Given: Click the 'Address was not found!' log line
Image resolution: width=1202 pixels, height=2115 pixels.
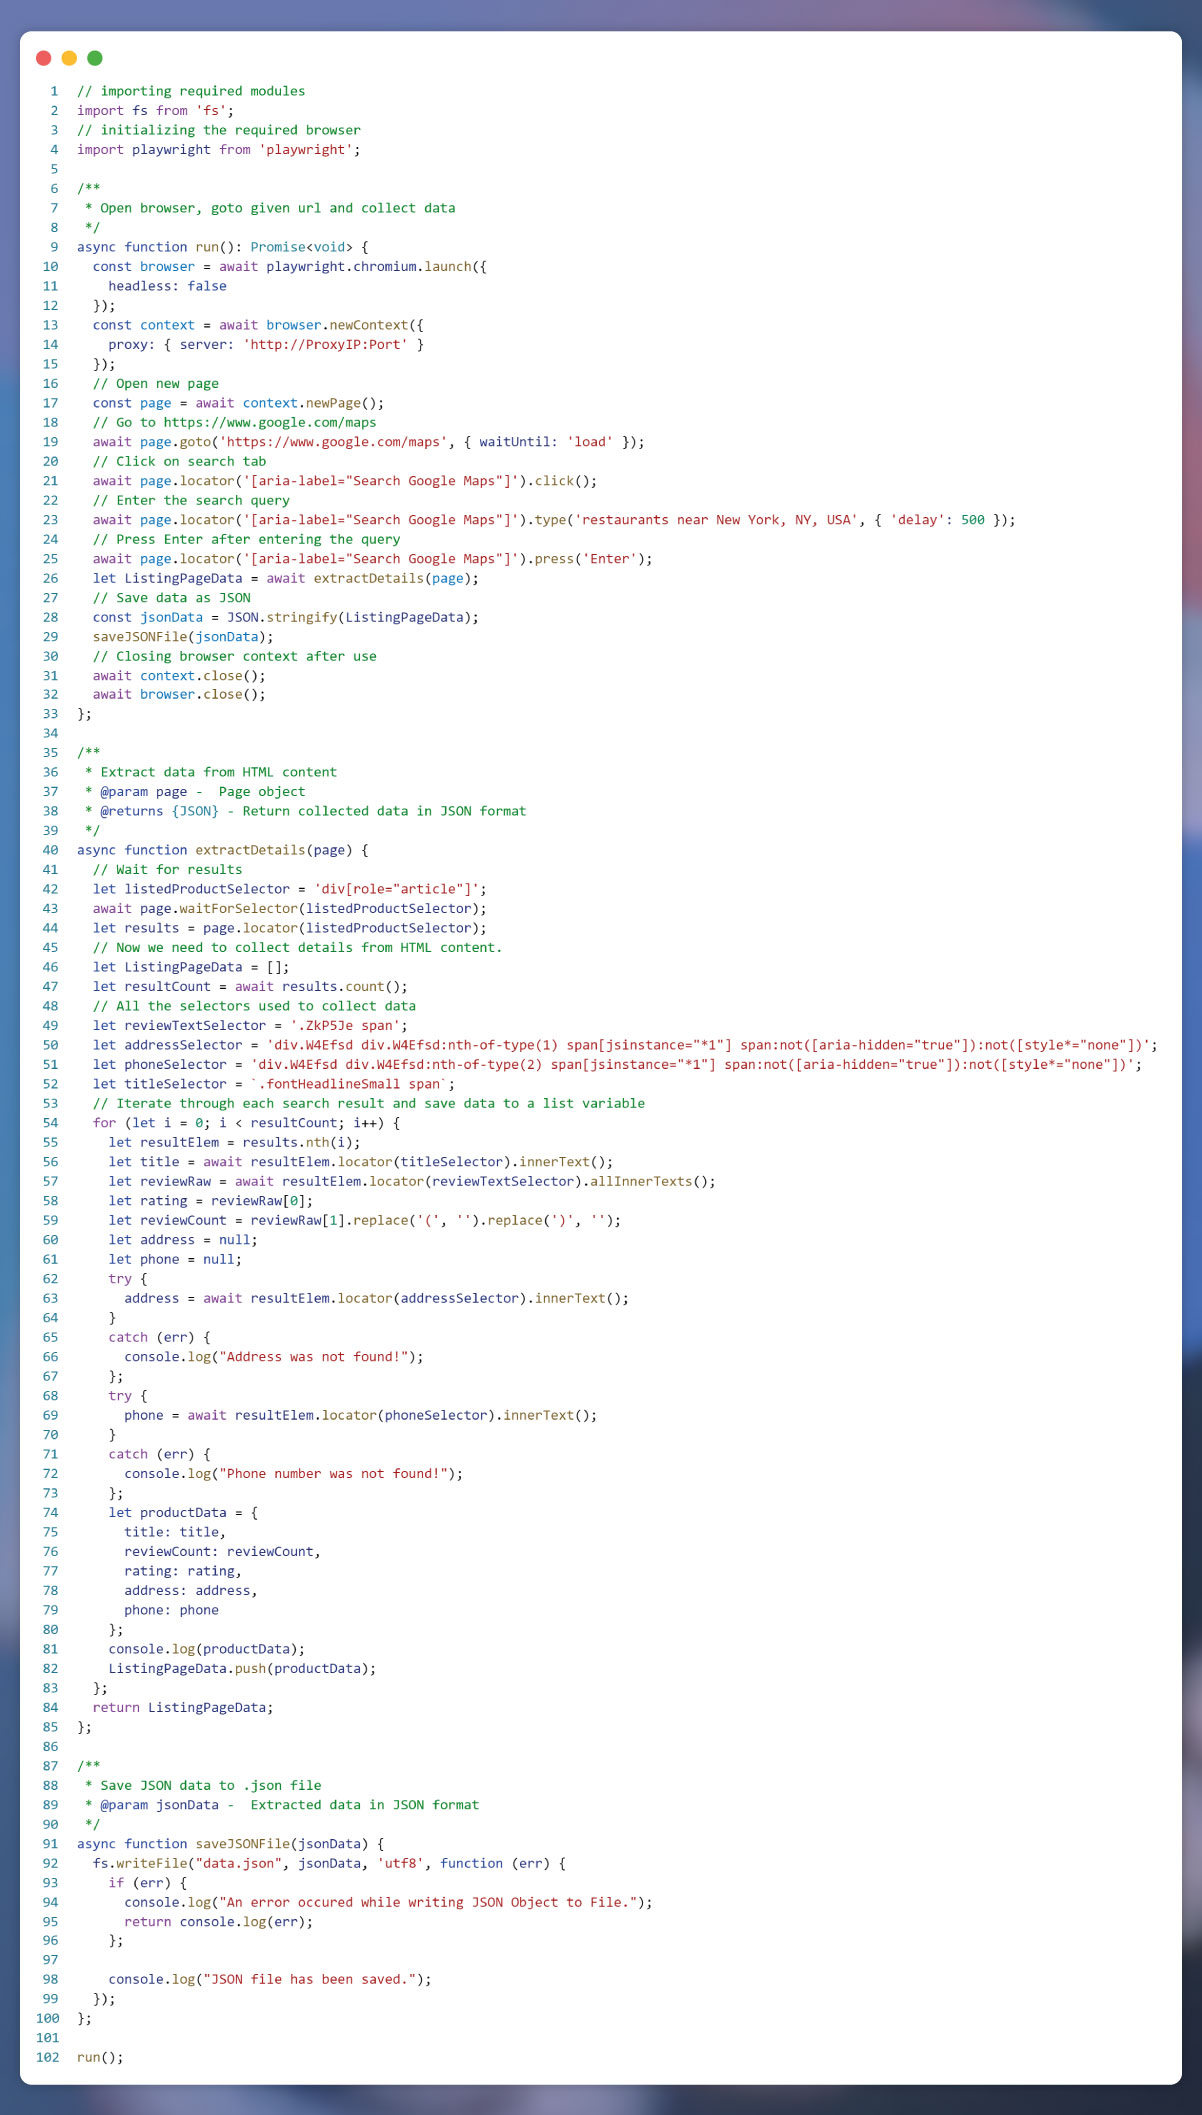Looking at the screenshot, I should coord(274,1357).
